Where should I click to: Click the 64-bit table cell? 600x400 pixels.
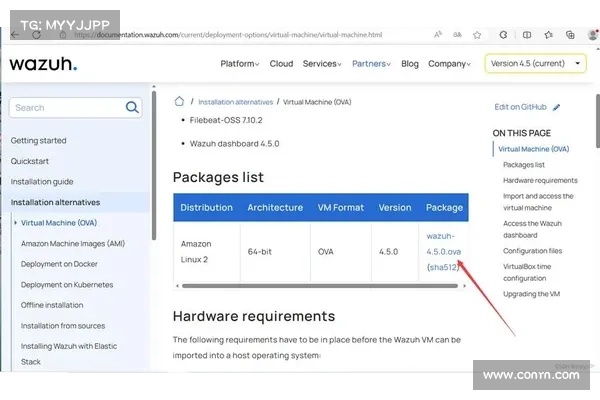click(276, 251)
